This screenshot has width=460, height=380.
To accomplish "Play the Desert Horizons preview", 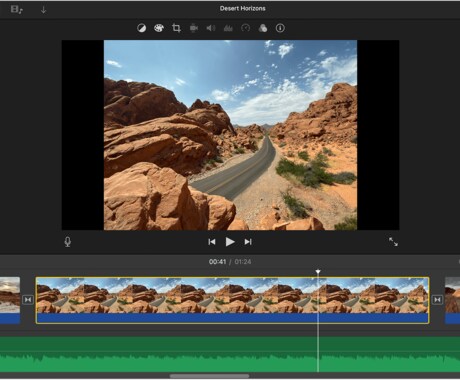I will pyautogui.click(x=230, y=242).
